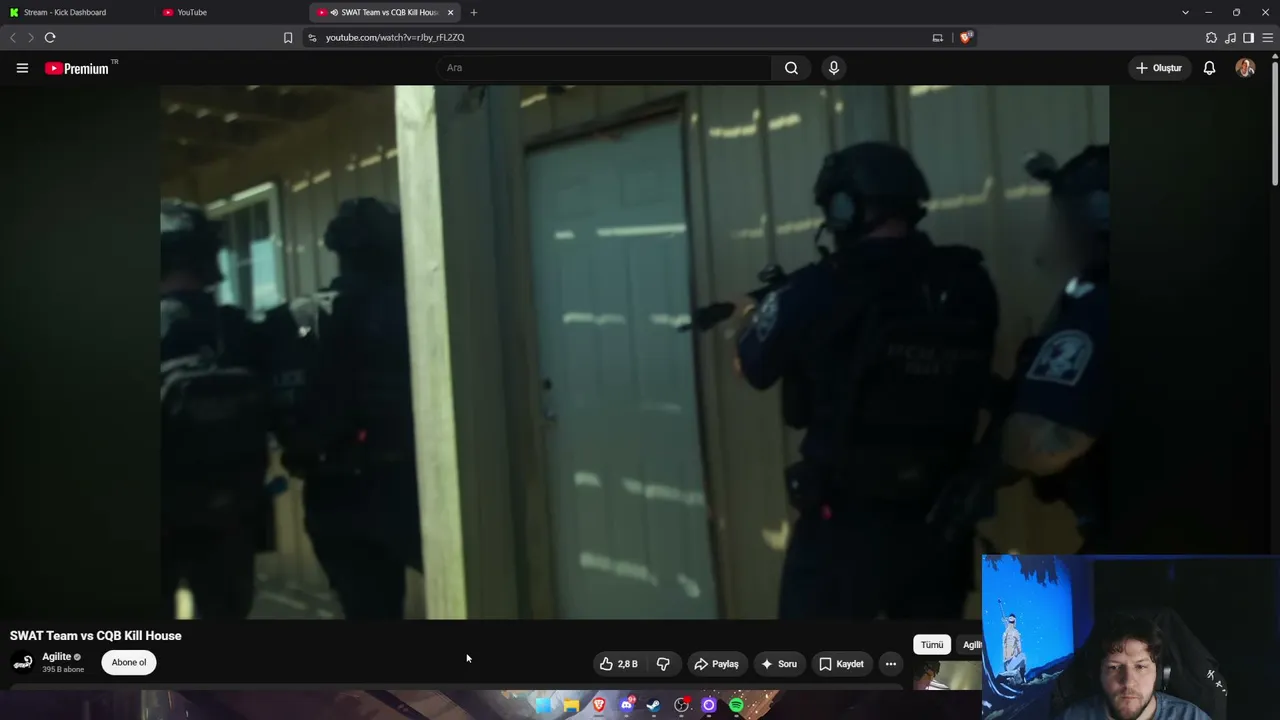Click the YouTube search magnifier button
This screenshot has width=1280, height=720.
791,68
